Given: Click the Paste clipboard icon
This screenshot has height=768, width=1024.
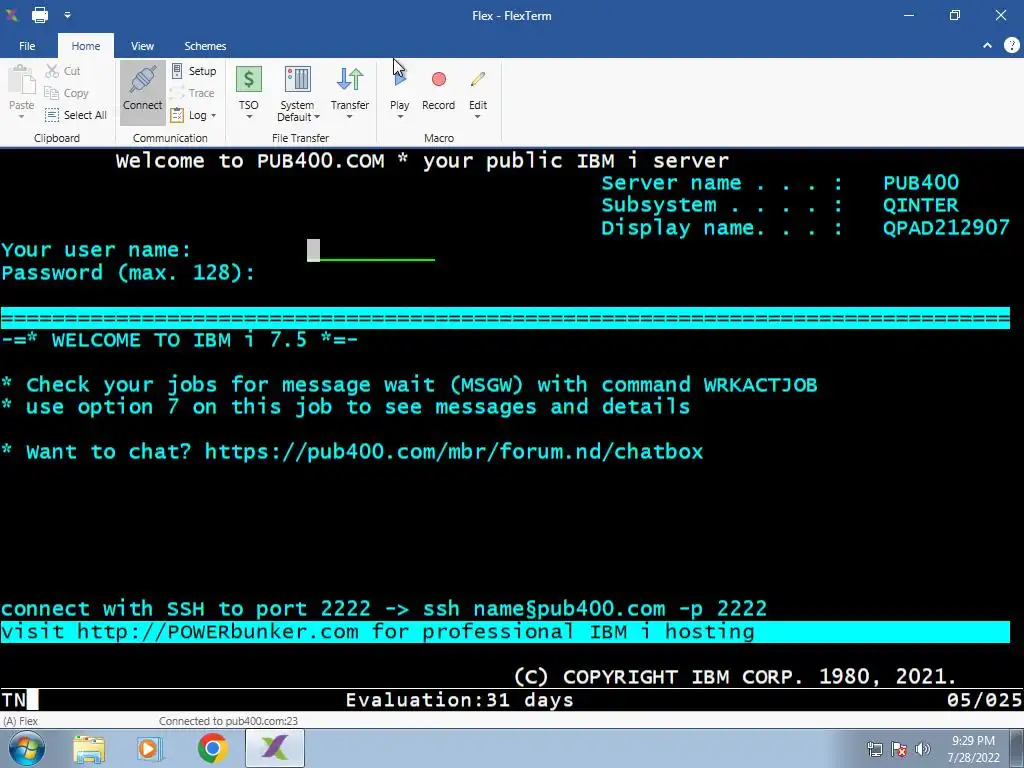Looking at the screenshot, I should (22, 80).
